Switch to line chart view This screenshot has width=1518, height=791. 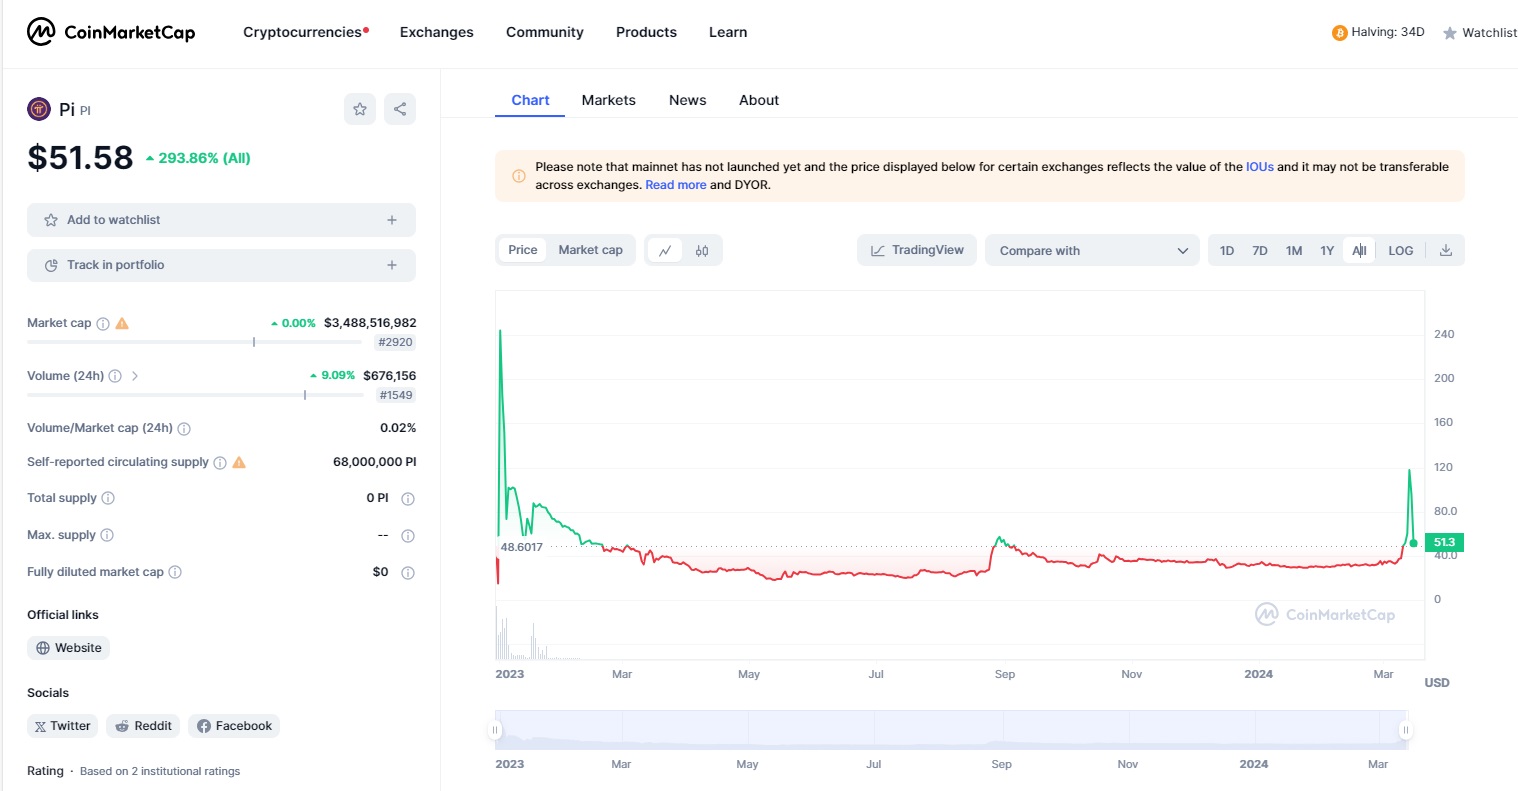pos(665,250)
